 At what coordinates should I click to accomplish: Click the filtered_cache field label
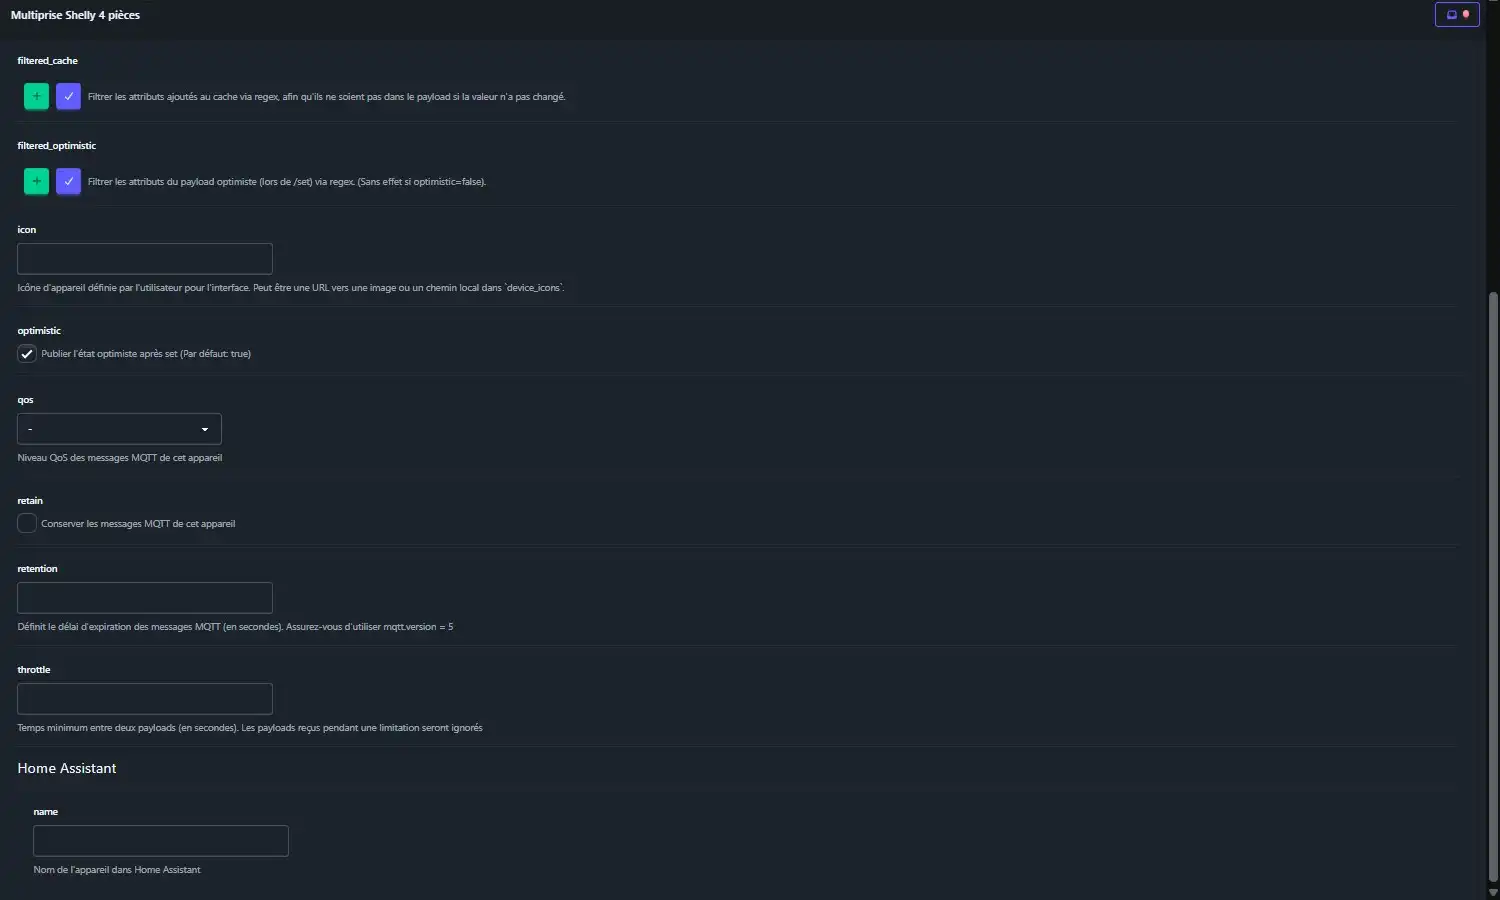47,61
